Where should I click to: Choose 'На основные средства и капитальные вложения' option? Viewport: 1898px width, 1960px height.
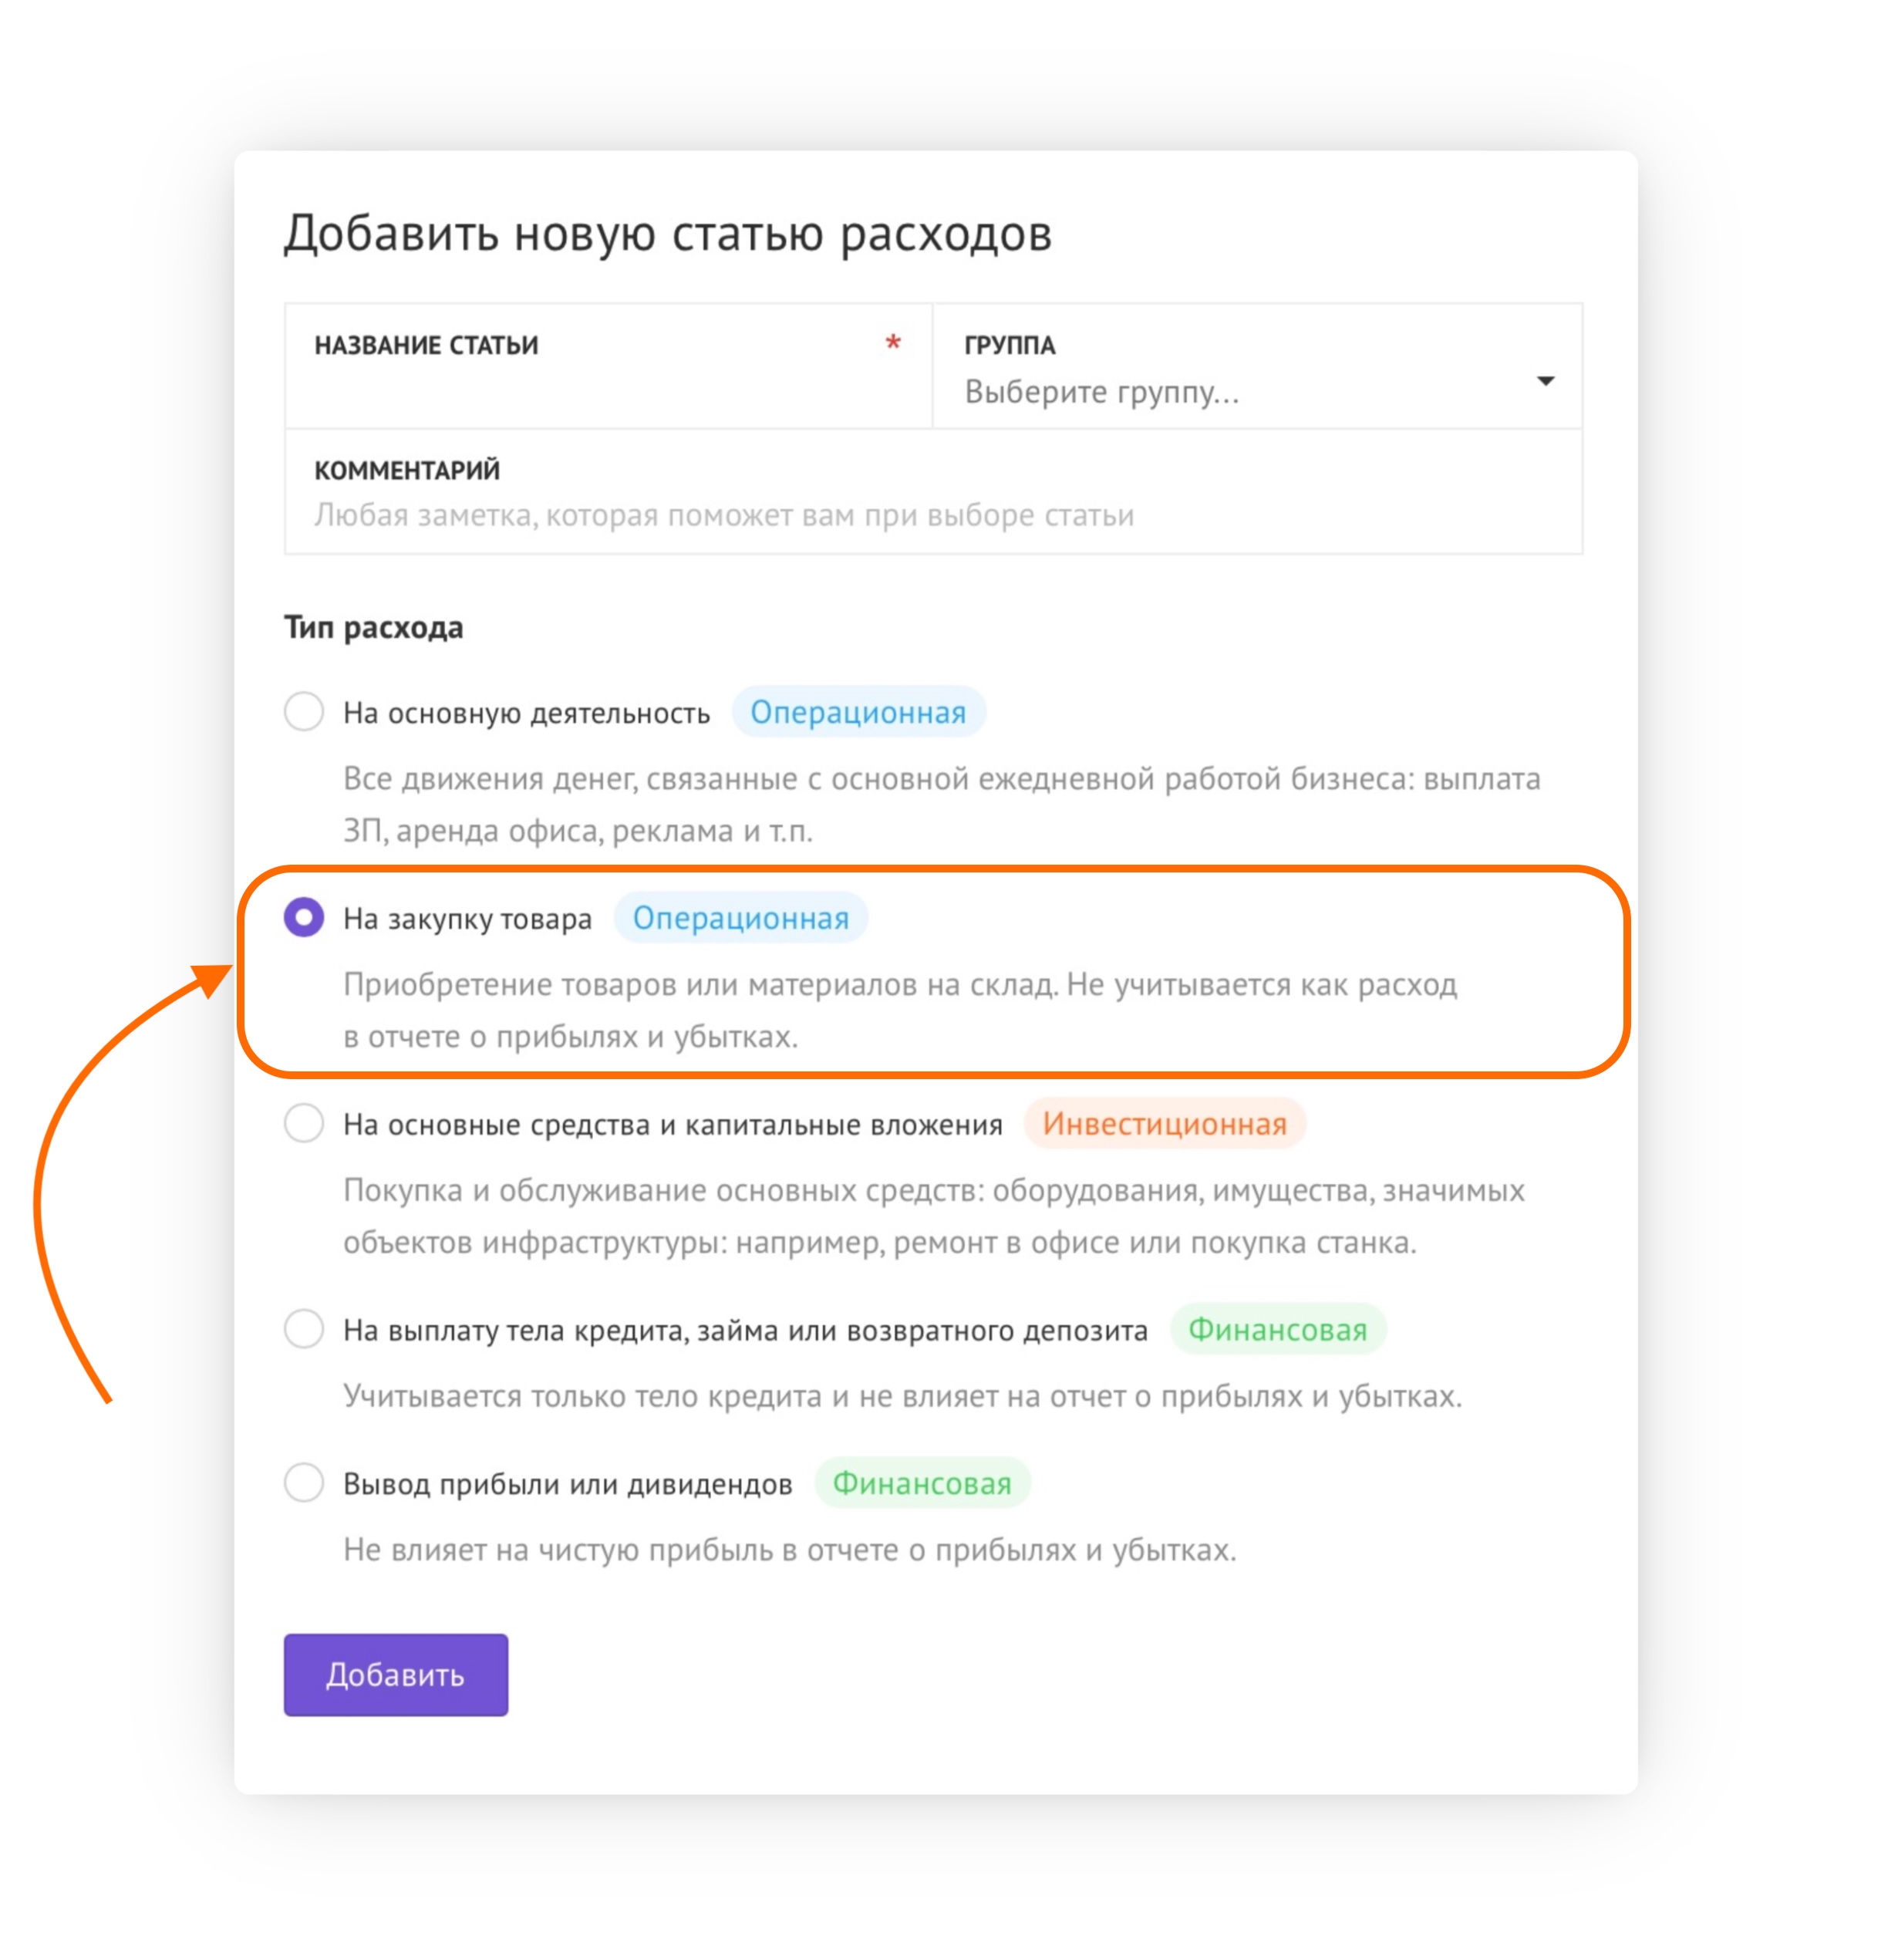click(x=304, y=1124)
